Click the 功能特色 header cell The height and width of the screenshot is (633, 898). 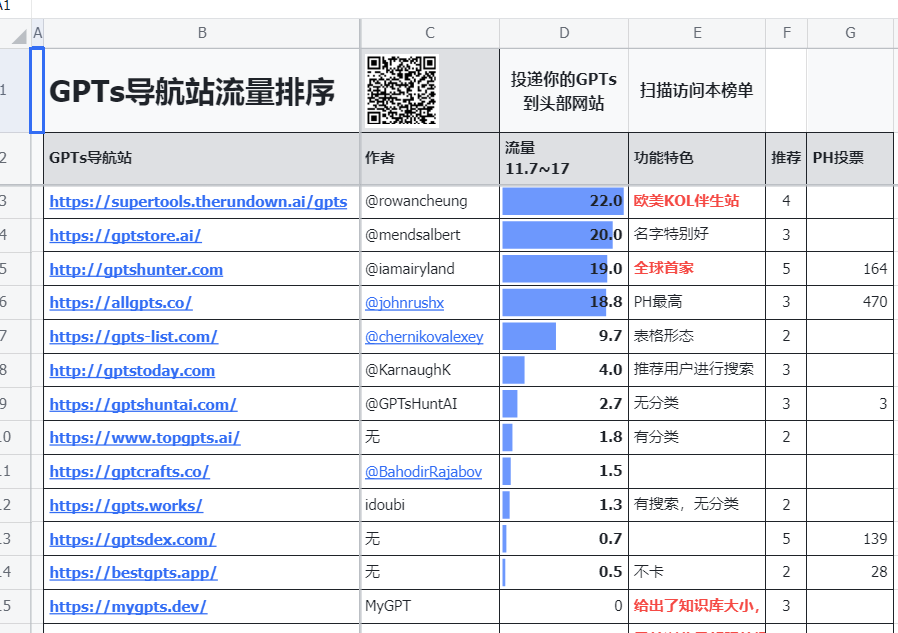(x=696, y=158)
